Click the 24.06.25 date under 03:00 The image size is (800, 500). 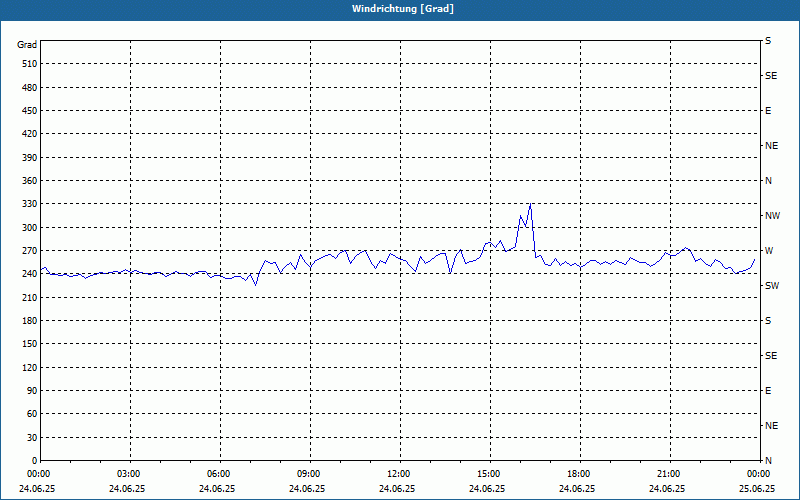coord(128,489)
